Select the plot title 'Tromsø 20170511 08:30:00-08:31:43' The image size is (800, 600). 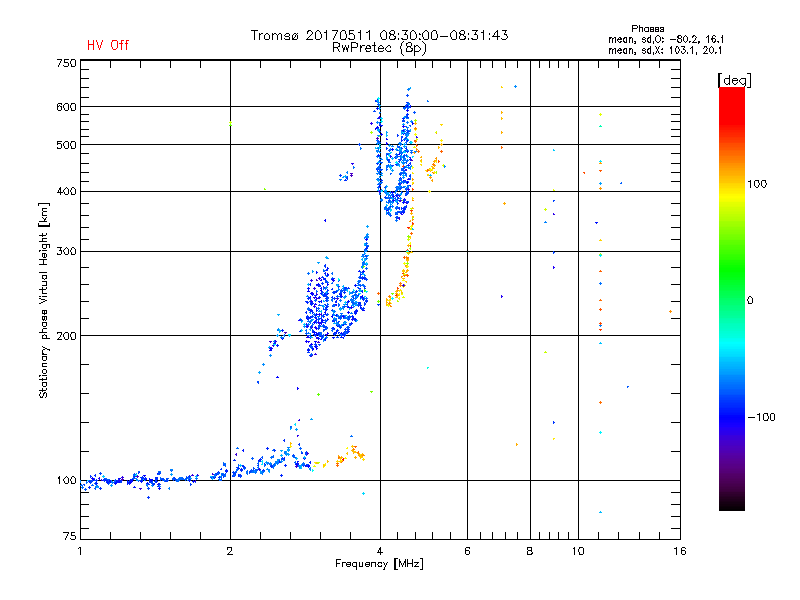380,35
